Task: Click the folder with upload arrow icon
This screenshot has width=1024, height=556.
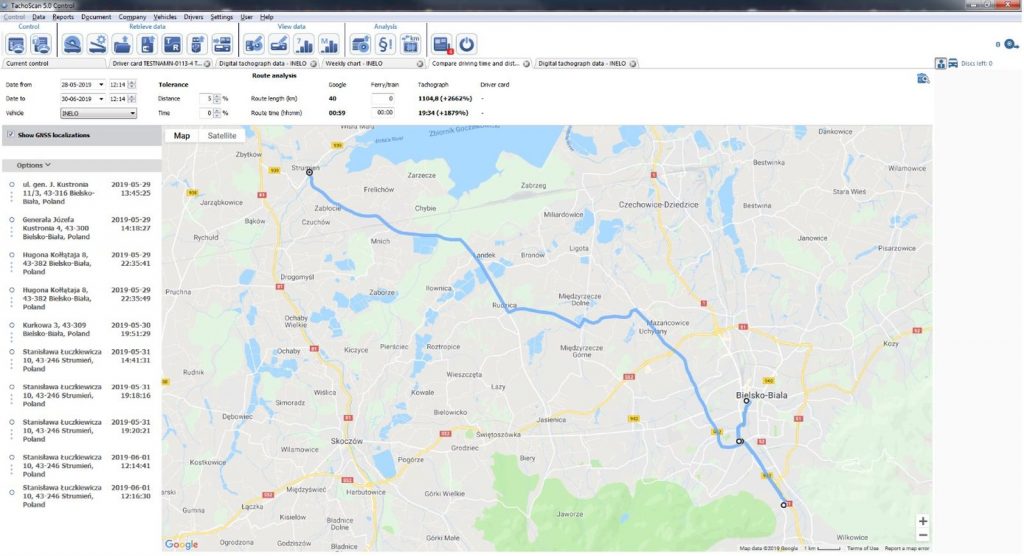Action: [122, 44]
